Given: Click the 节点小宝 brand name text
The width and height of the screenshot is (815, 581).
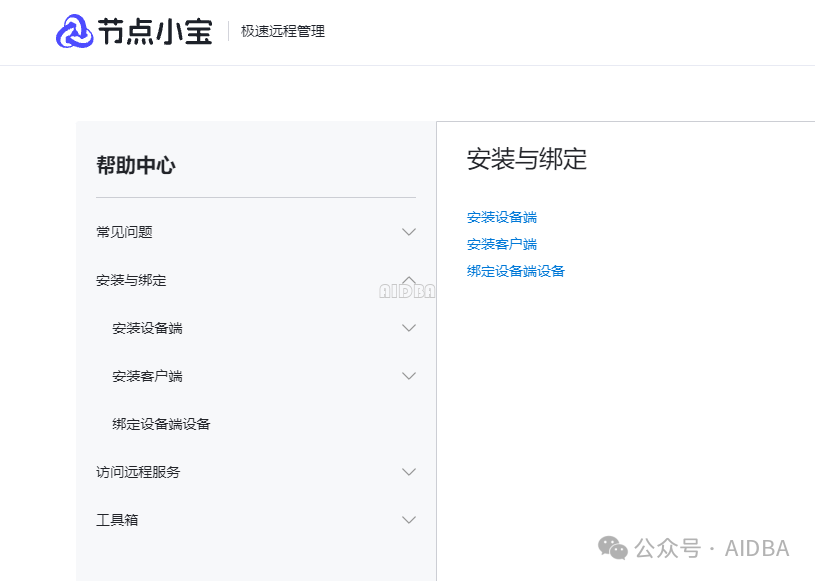Looking at the screenshot, I should point(155,32).
